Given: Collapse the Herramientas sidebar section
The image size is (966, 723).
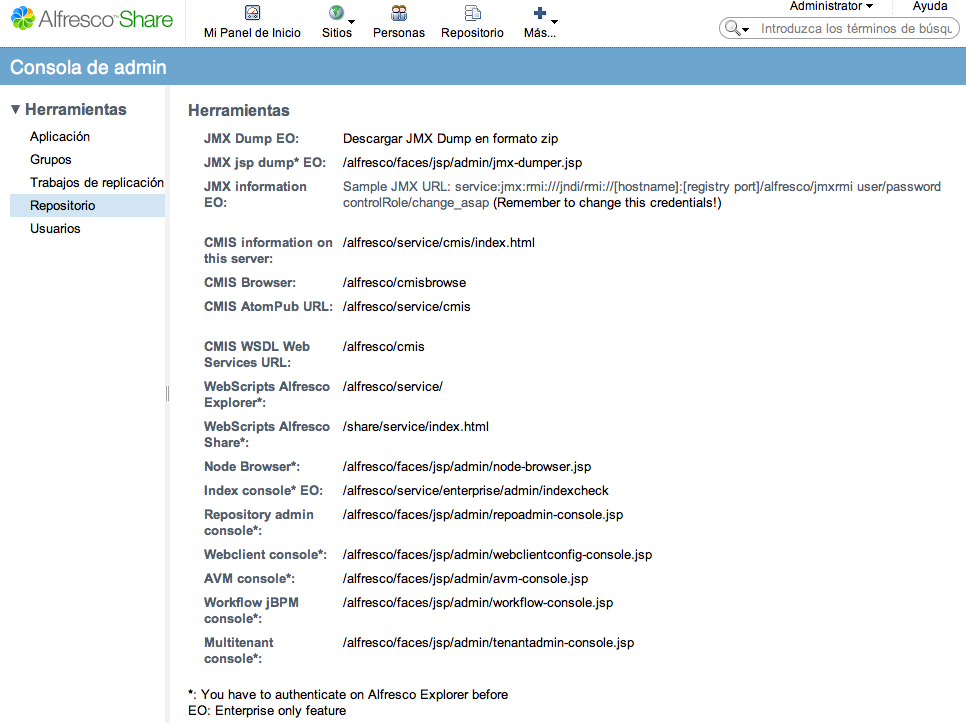Looking at the screenshot, I should (15, 110).
